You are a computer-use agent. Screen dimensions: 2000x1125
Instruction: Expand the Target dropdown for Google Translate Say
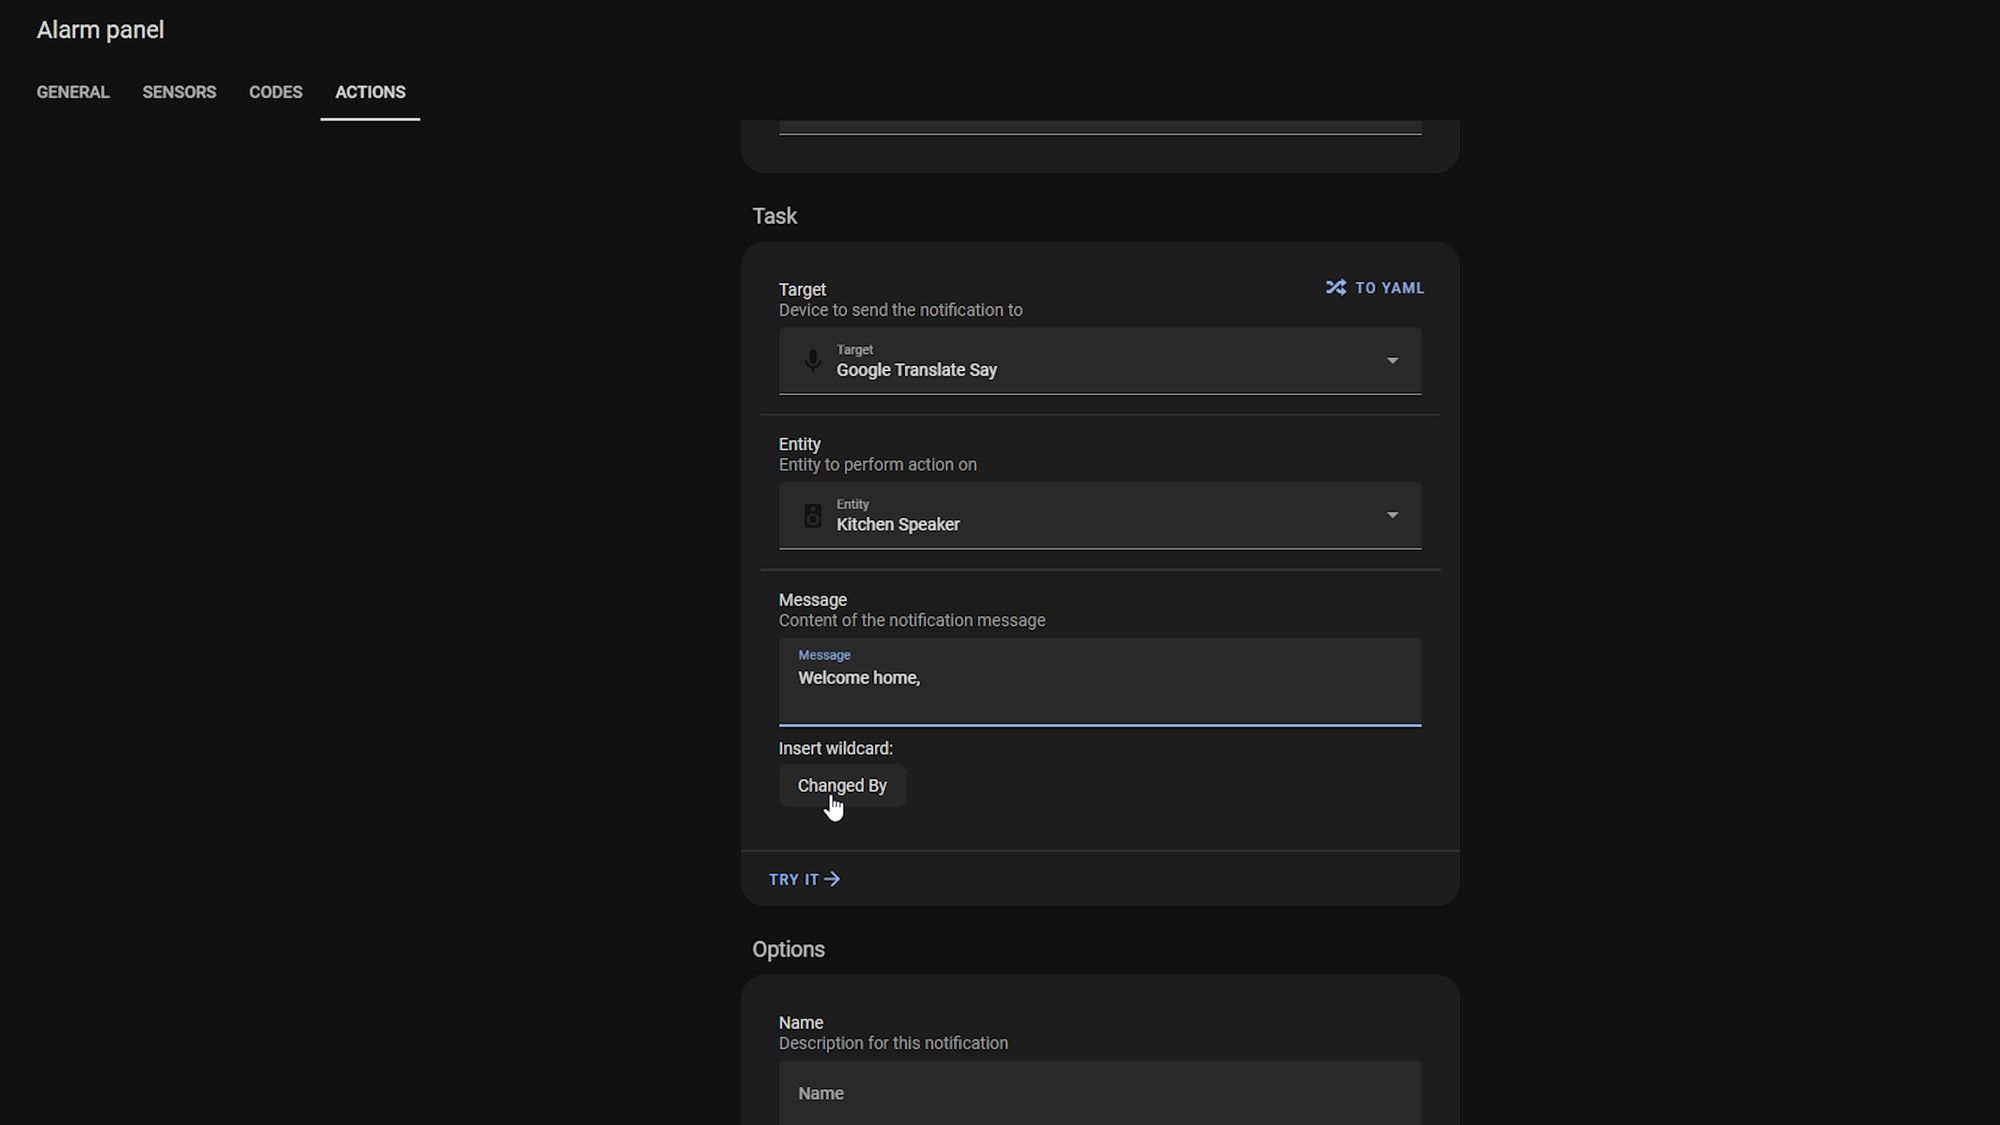pos(1390,361)
